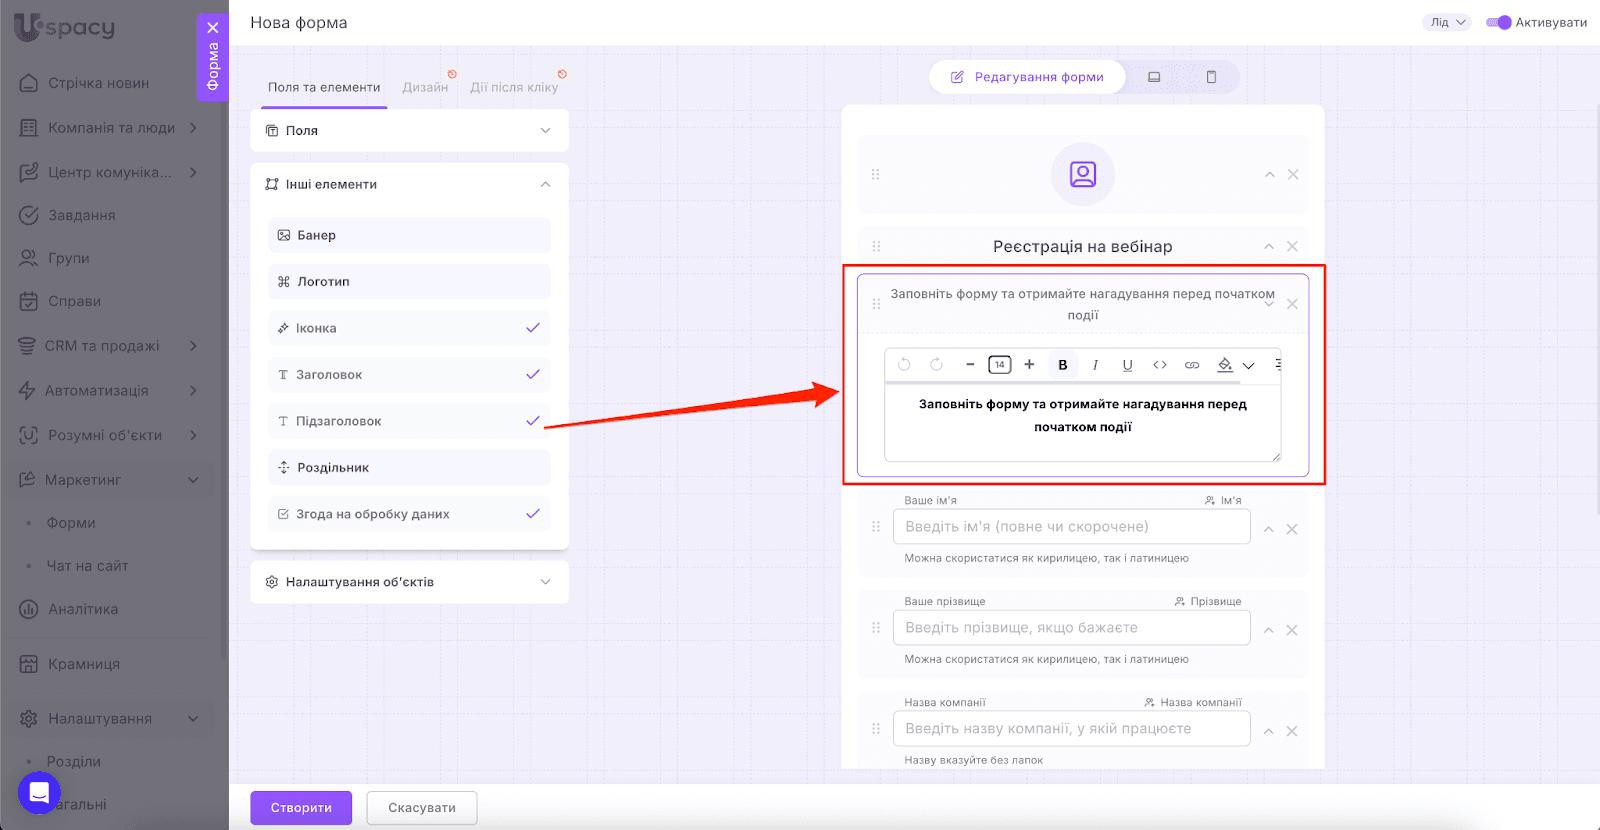Open Чат на сайт in sidebar
Screen dimensions: 1600x830
[x=87, y=566]
